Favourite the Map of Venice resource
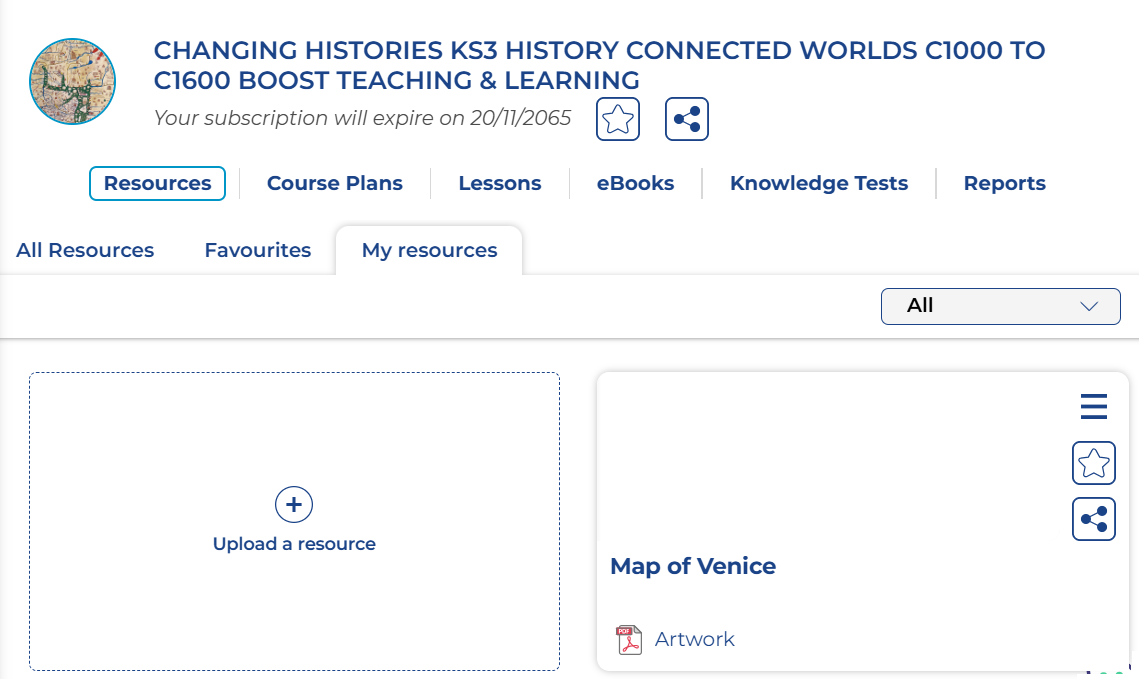The width and height of the screenshot is (1139, 679). [1094, 464]
